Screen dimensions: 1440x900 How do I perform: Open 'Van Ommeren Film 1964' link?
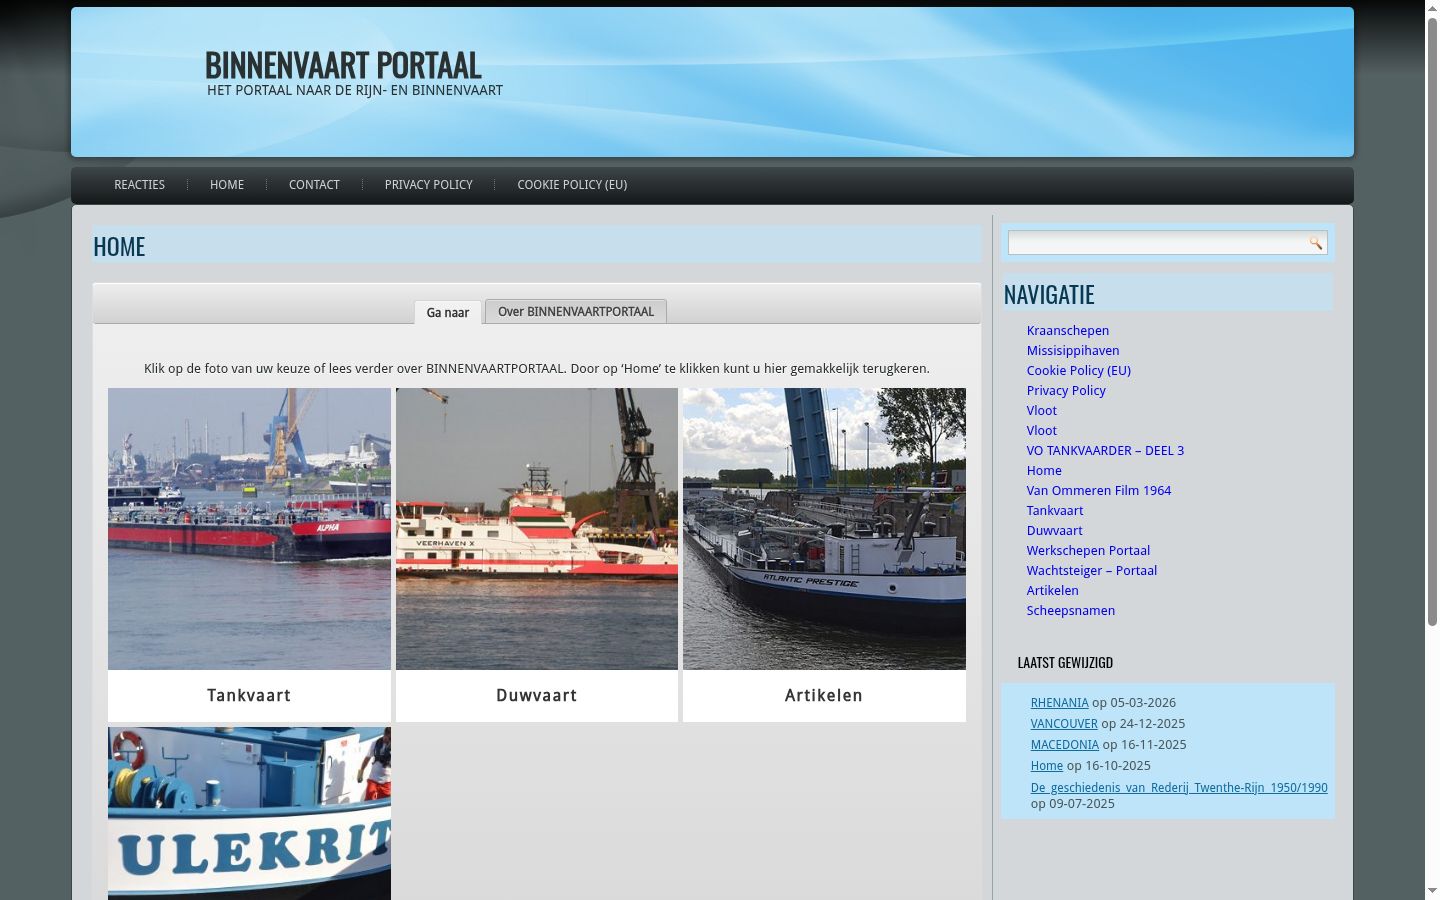coord(1098,490)
